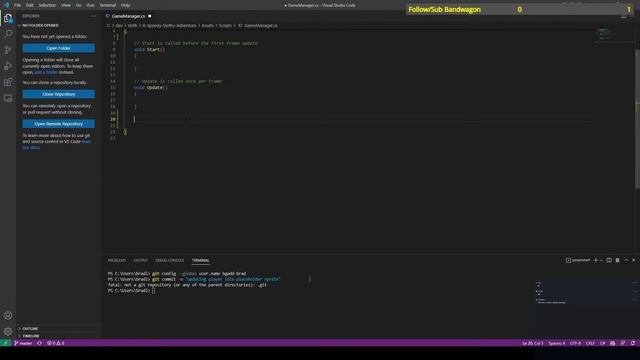The width and height of the screenshot is (640, 360).
Task: Open the File menu
Action: [x=18, y=5]
